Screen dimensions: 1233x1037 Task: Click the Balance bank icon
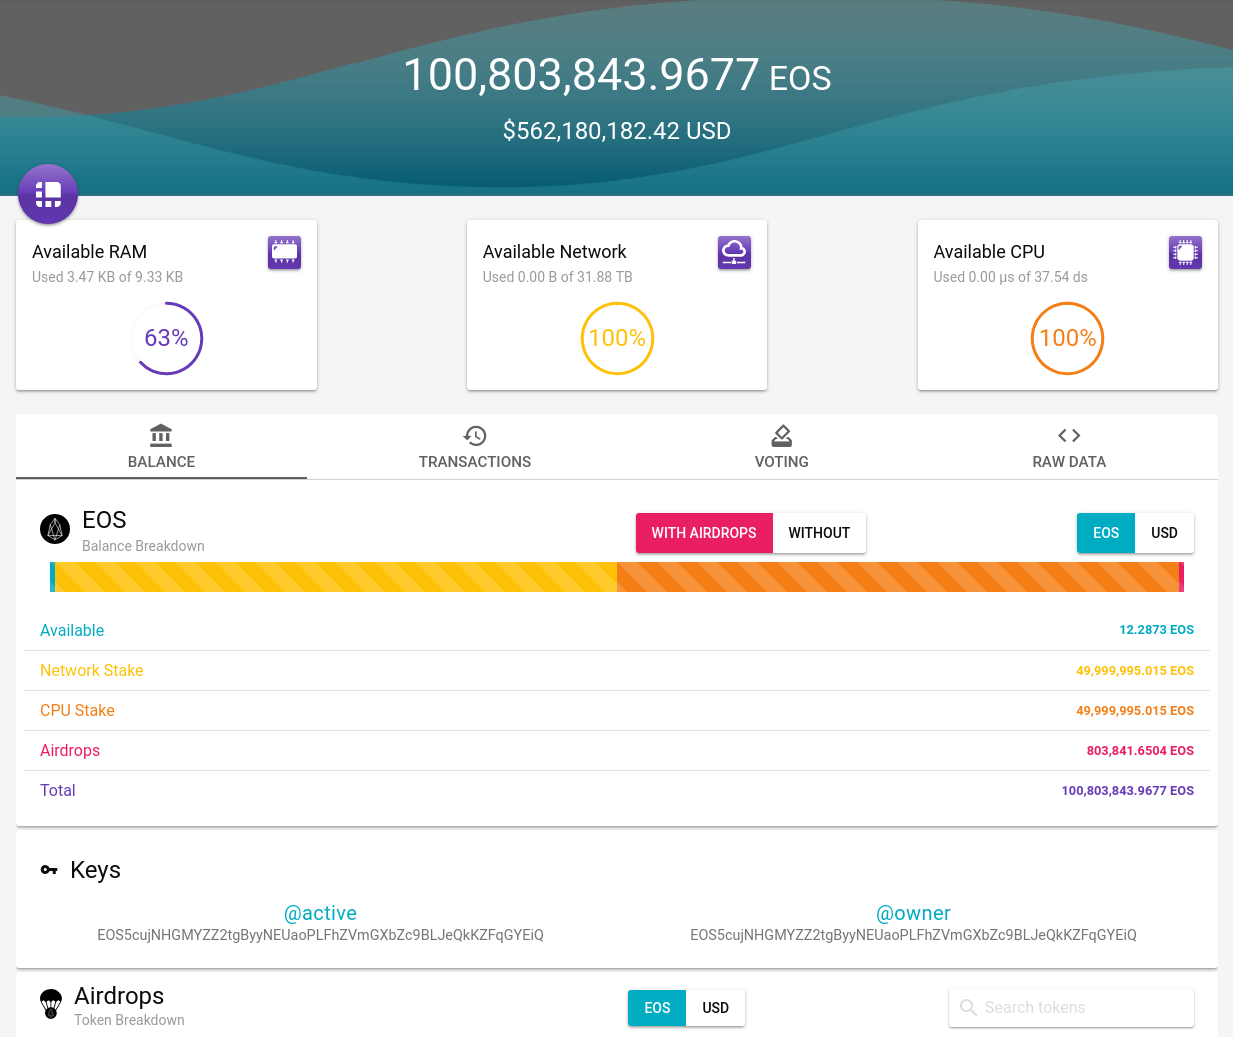coord(161,436)
